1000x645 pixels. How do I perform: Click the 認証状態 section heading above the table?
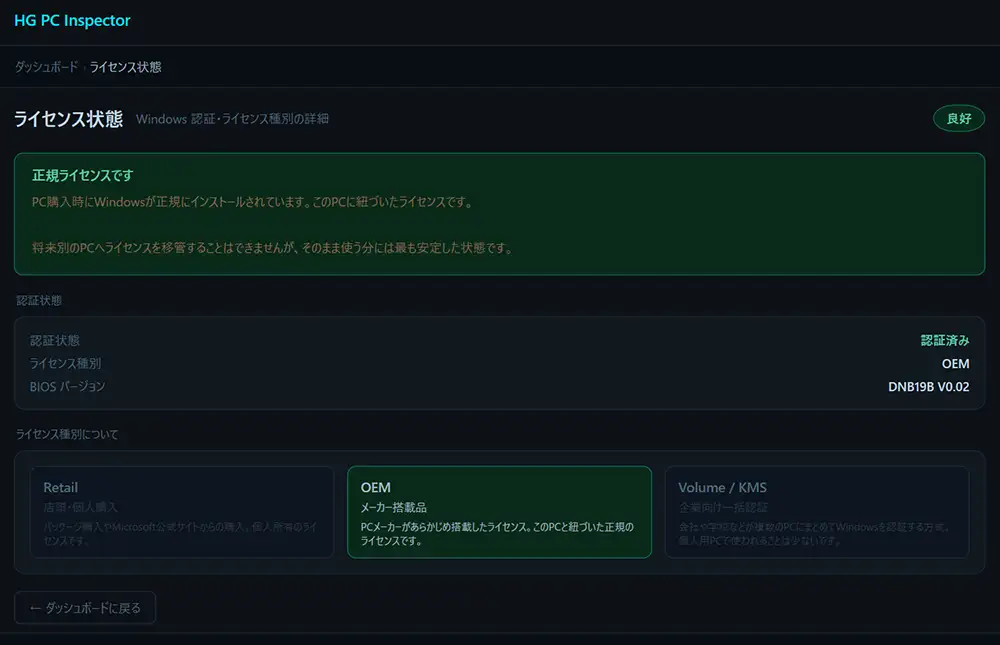(39, 300)
